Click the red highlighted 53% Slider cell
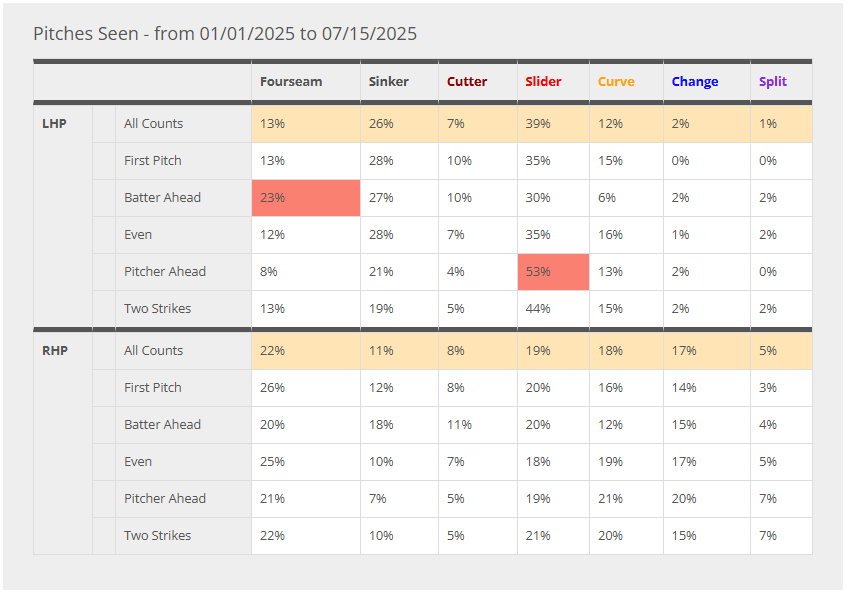This screenshot has width=850, height=595. point(553,272)
